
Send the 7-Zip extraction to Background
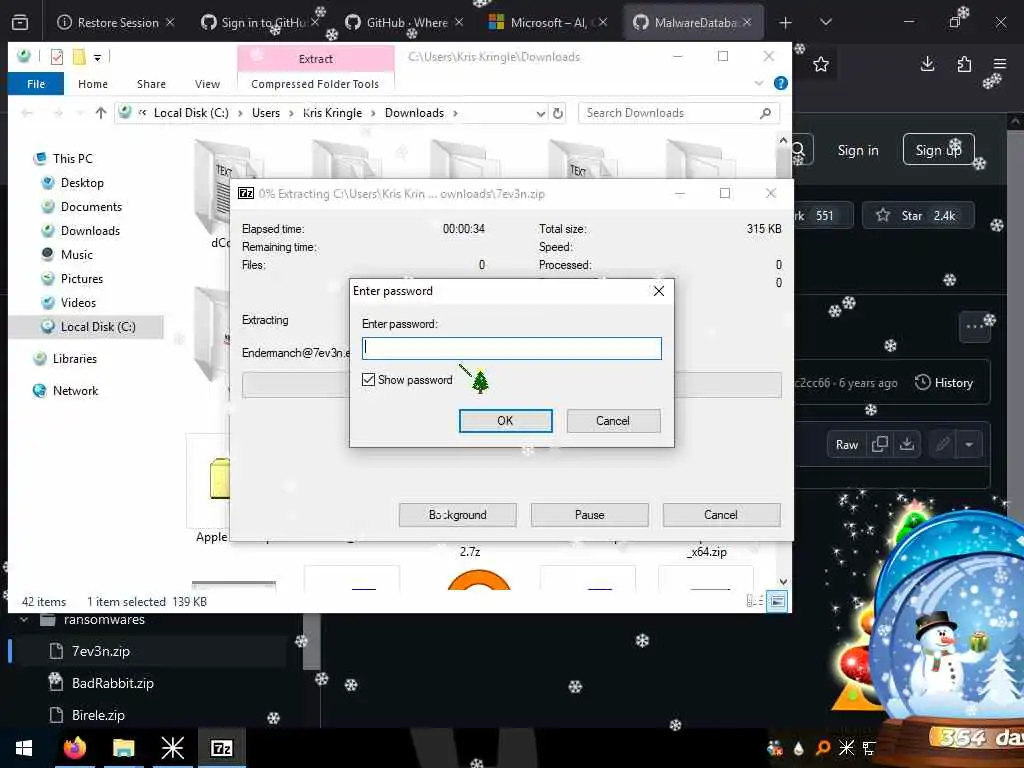tap(458, 515)
